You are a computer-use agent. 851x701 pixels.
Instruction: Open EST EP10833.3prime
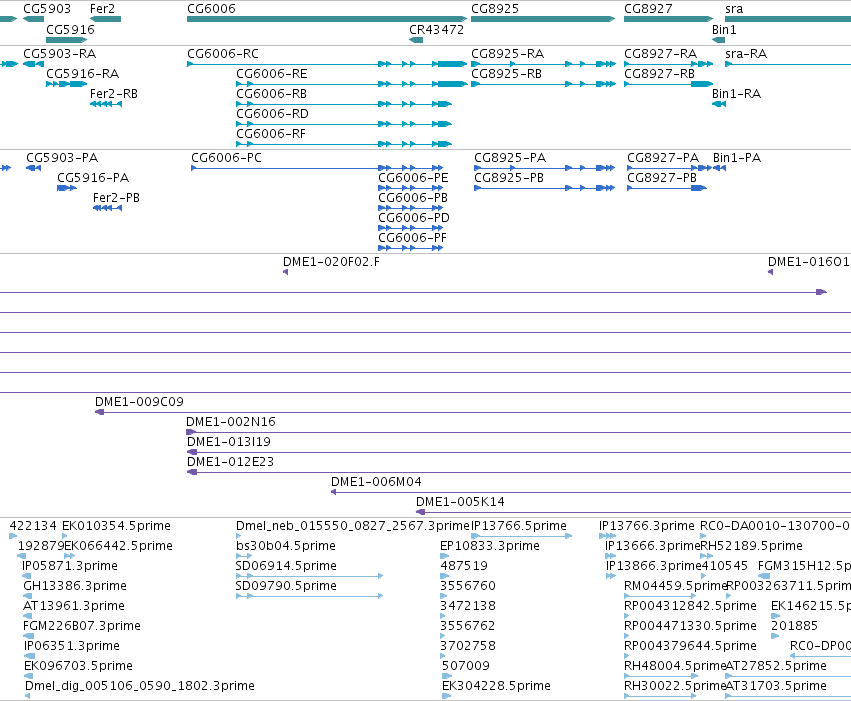point(490,546)
